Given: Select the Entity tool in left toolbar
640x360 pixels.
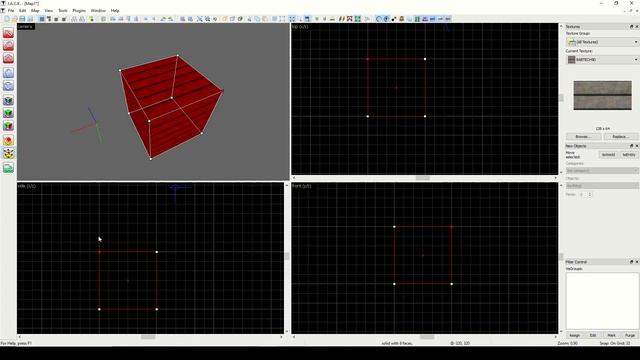Looking at the screenshot, I should 8,73.
